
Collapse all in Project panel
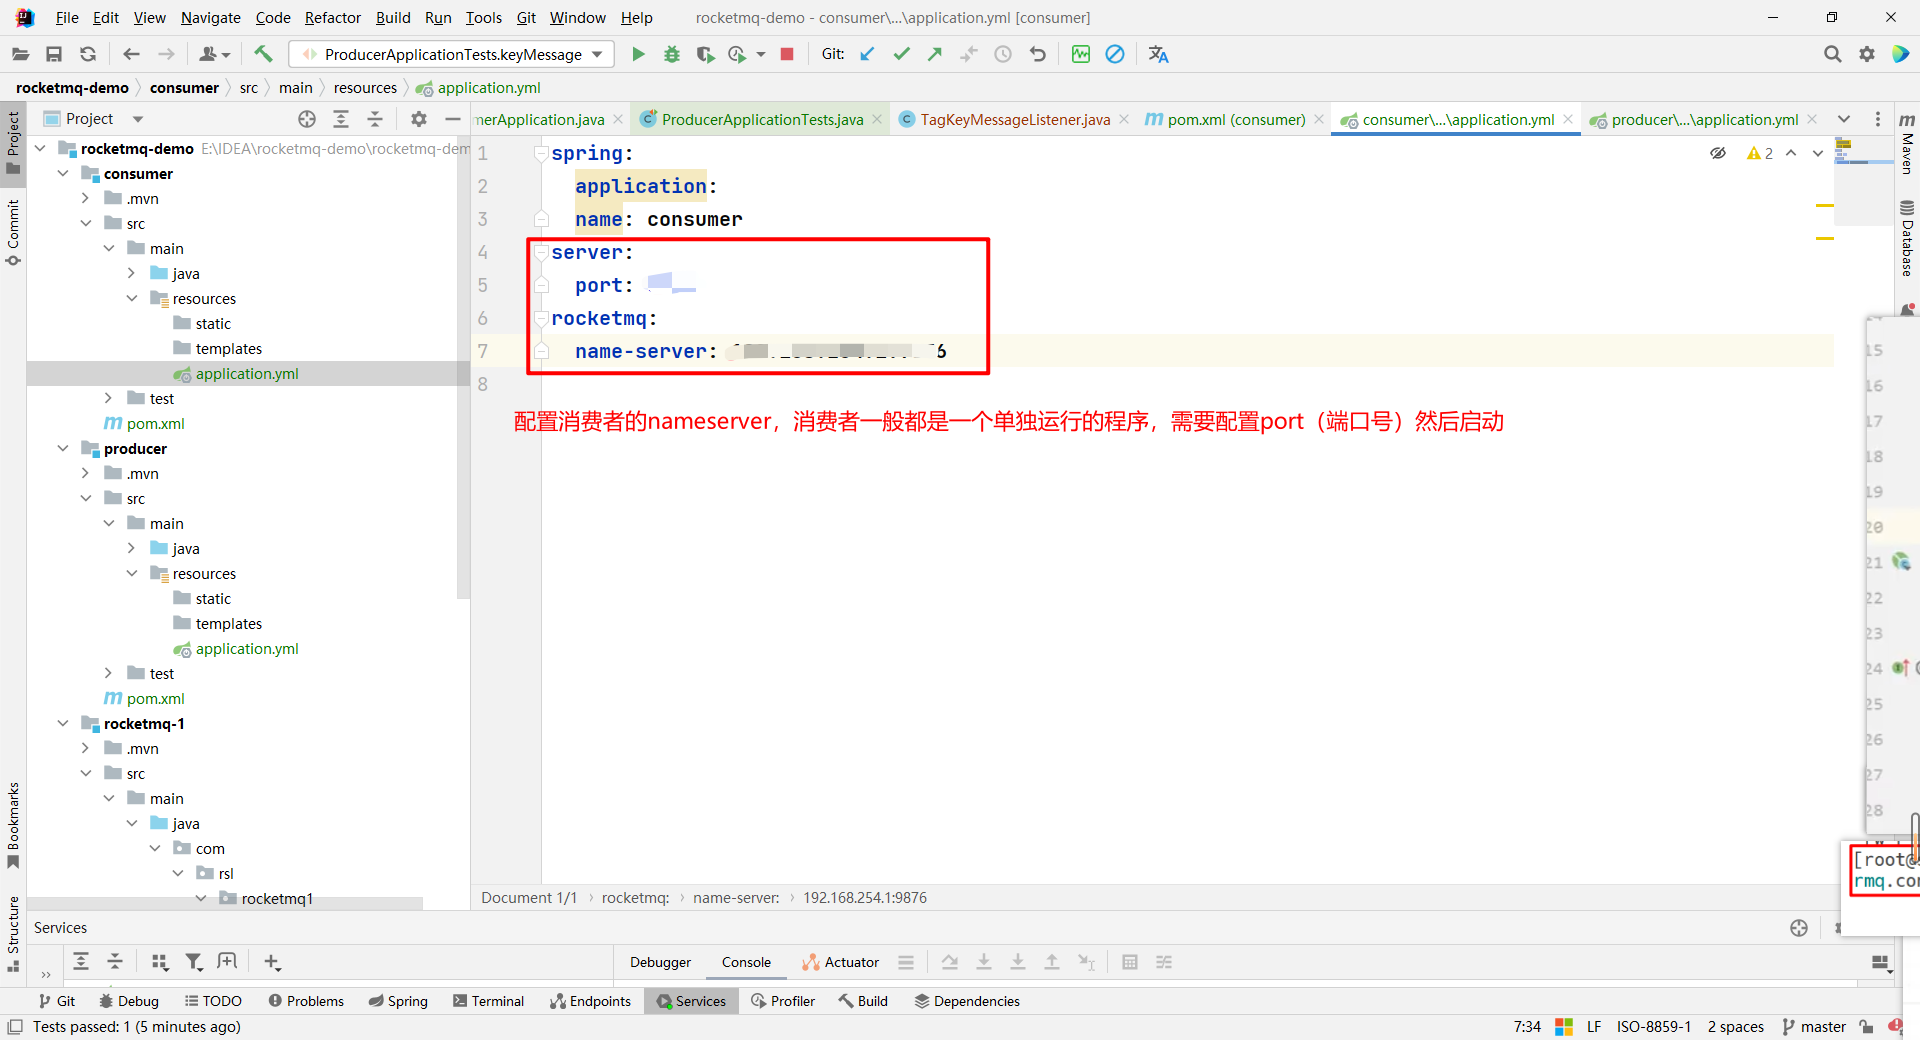pos(375,119)
